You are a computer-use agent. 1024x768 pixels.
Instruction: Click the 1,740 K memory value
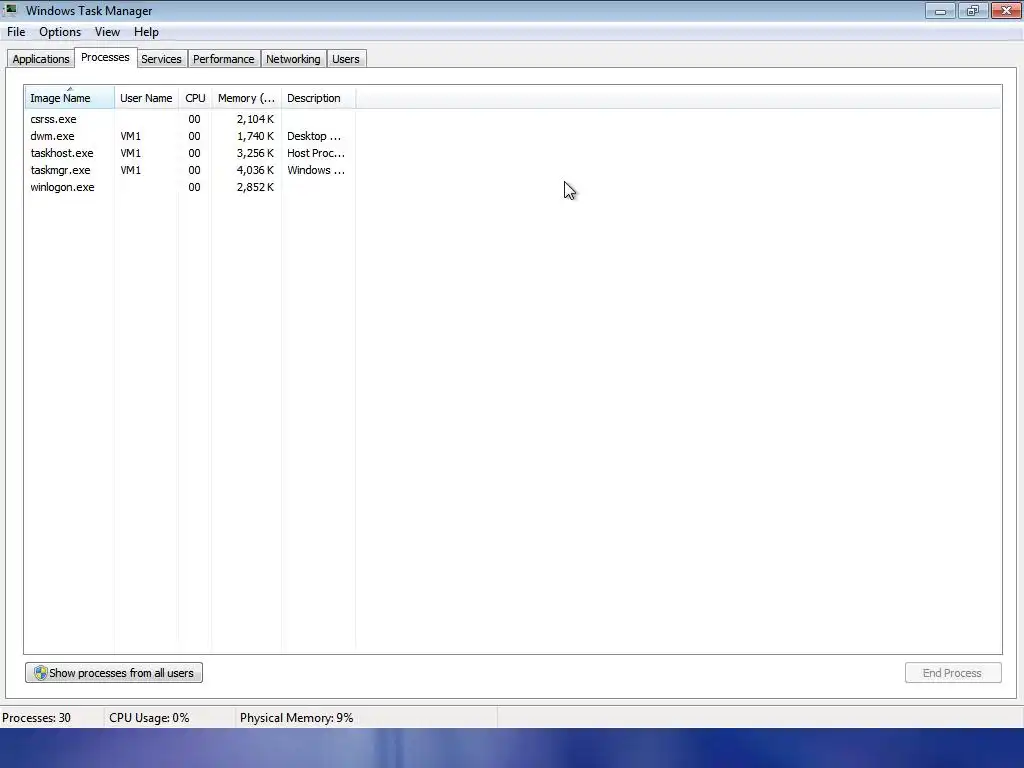(x=255, y=136)
